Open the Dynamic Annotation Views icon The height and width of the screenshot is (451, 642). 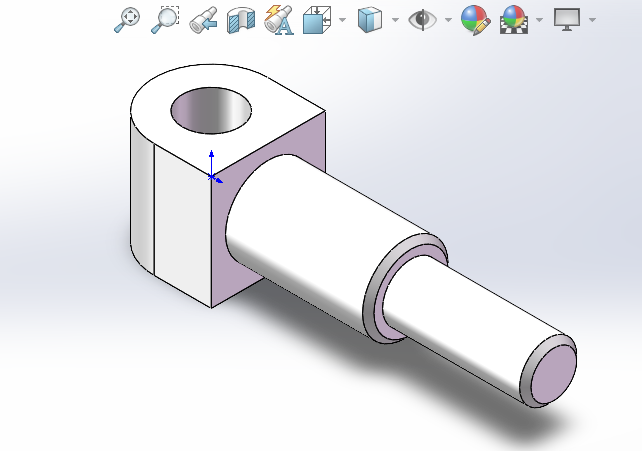(x=279, y=20)
